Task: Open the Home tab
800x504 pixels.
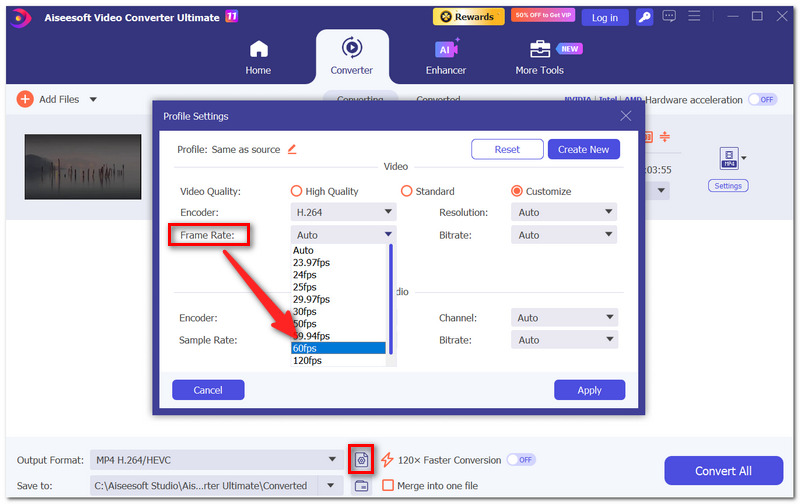Action: pos(258,58)
